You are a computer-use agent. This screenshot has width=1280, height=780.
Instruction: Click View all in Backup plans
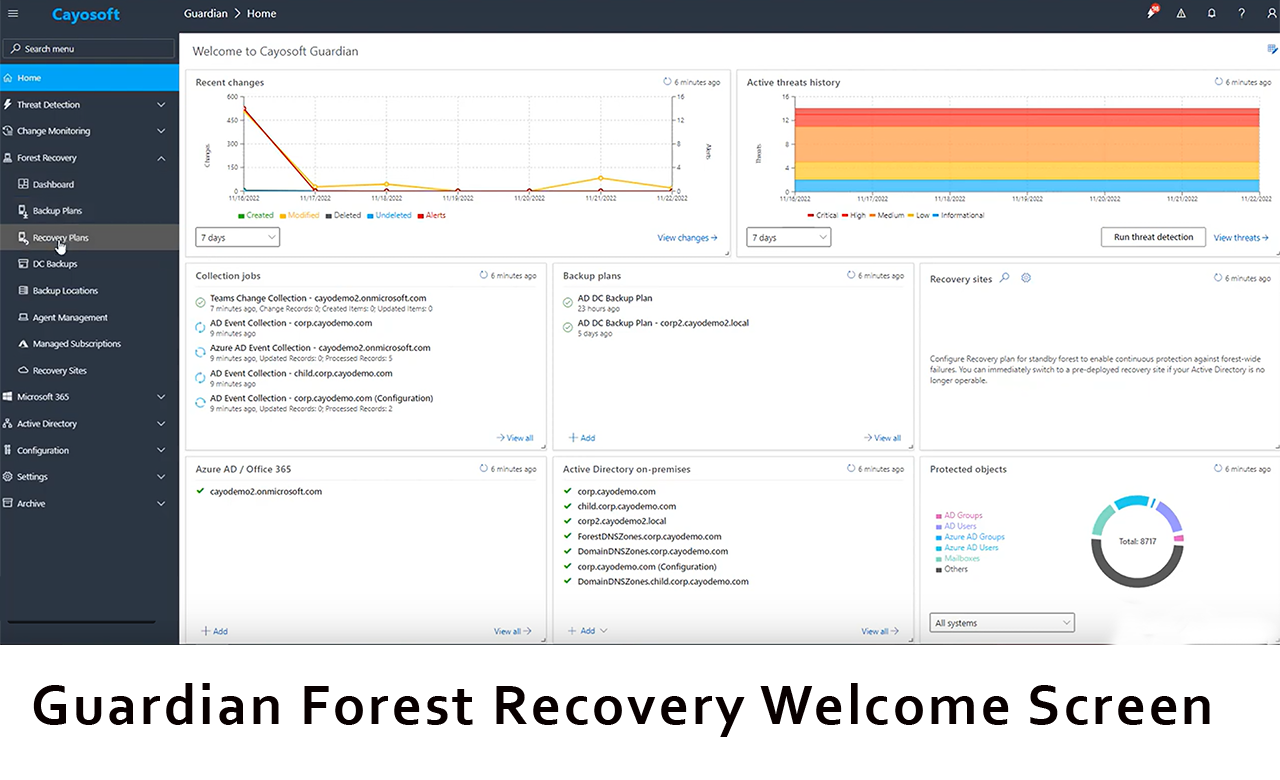882,438
